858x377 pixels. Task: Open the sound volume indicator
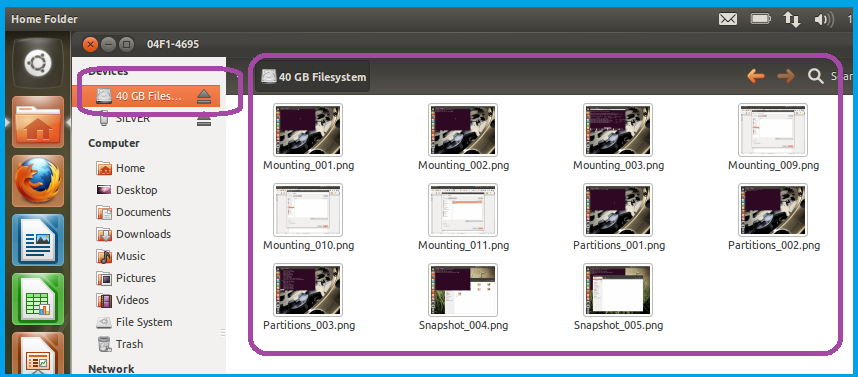[824, 20]
